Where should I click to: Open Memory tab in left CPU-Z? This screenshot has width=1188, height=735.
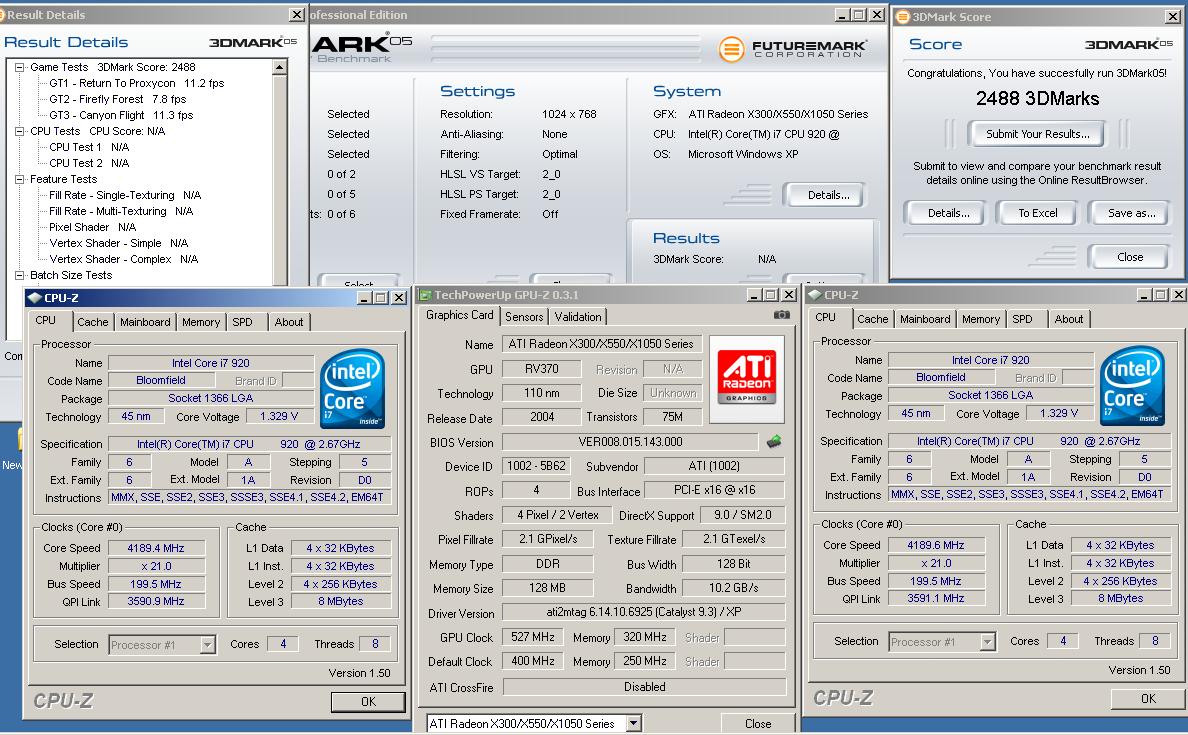pos(201,322)
